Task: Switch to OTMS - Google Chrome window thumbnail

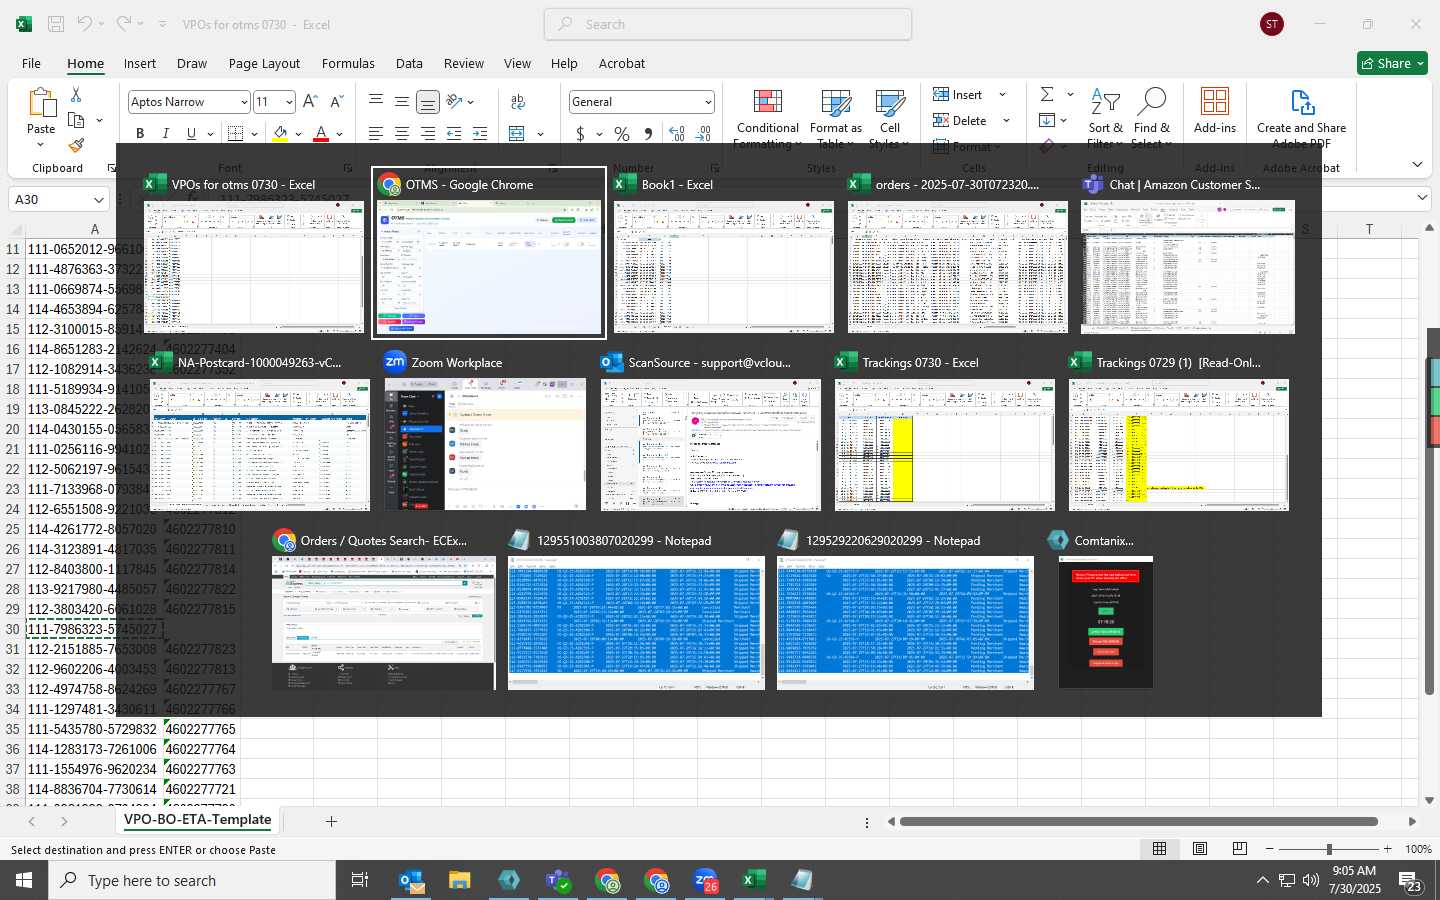Action: tap(489, 254)
